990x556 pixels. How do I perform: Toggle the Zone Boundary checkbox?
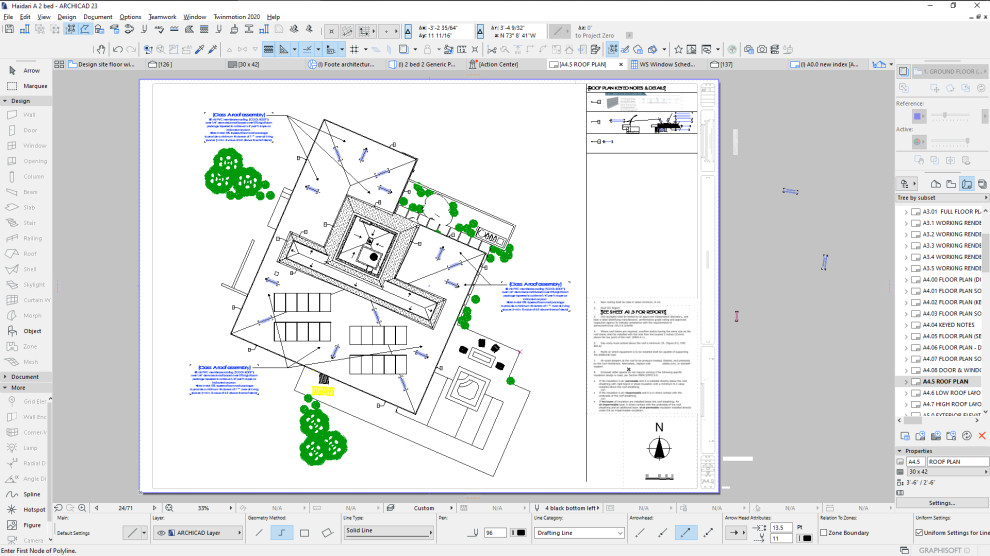tap(823, 533)
